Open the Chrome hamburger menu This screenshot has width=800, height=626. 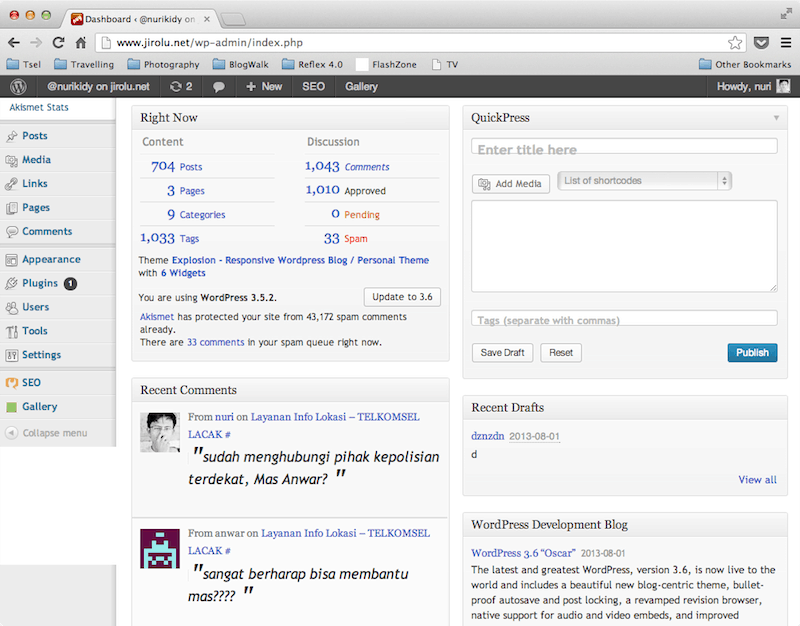[x=786, y=43]
